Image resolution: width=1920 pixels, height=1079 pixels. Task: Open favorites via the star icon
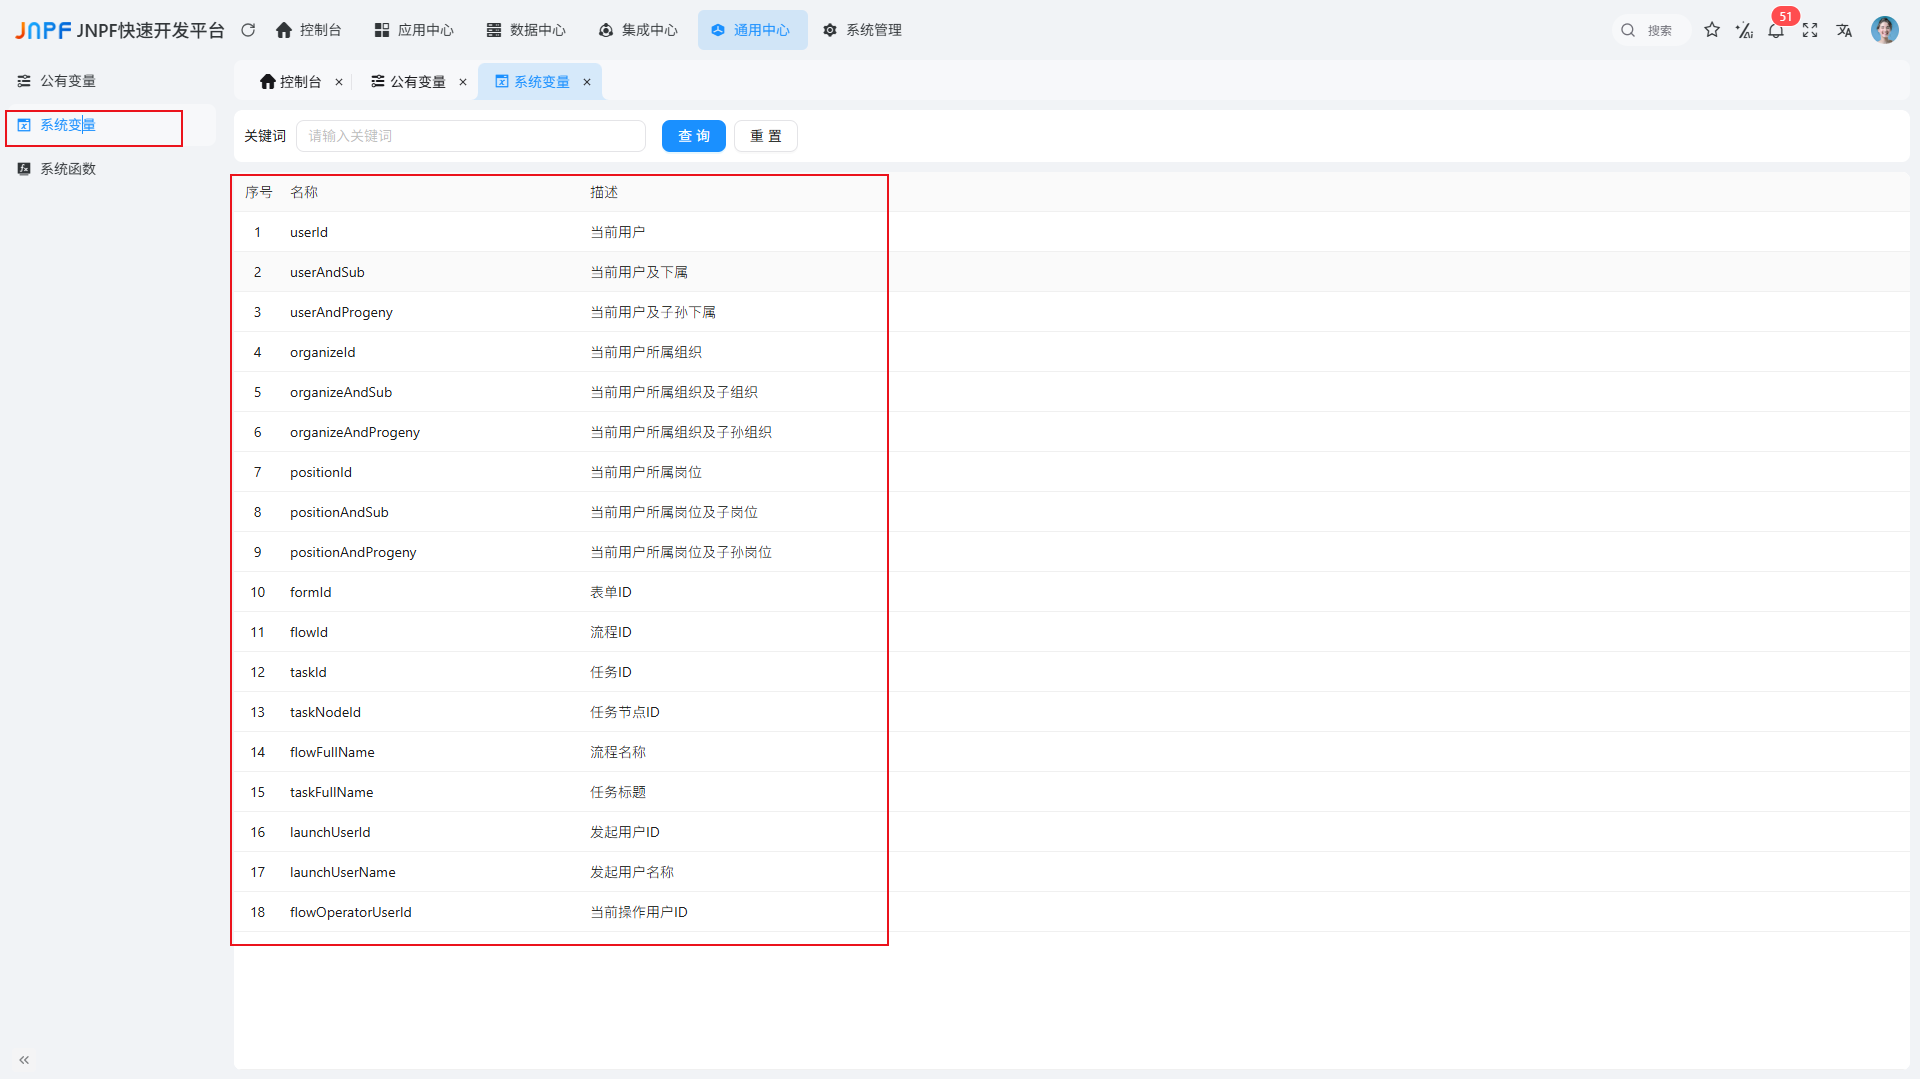1712,30
